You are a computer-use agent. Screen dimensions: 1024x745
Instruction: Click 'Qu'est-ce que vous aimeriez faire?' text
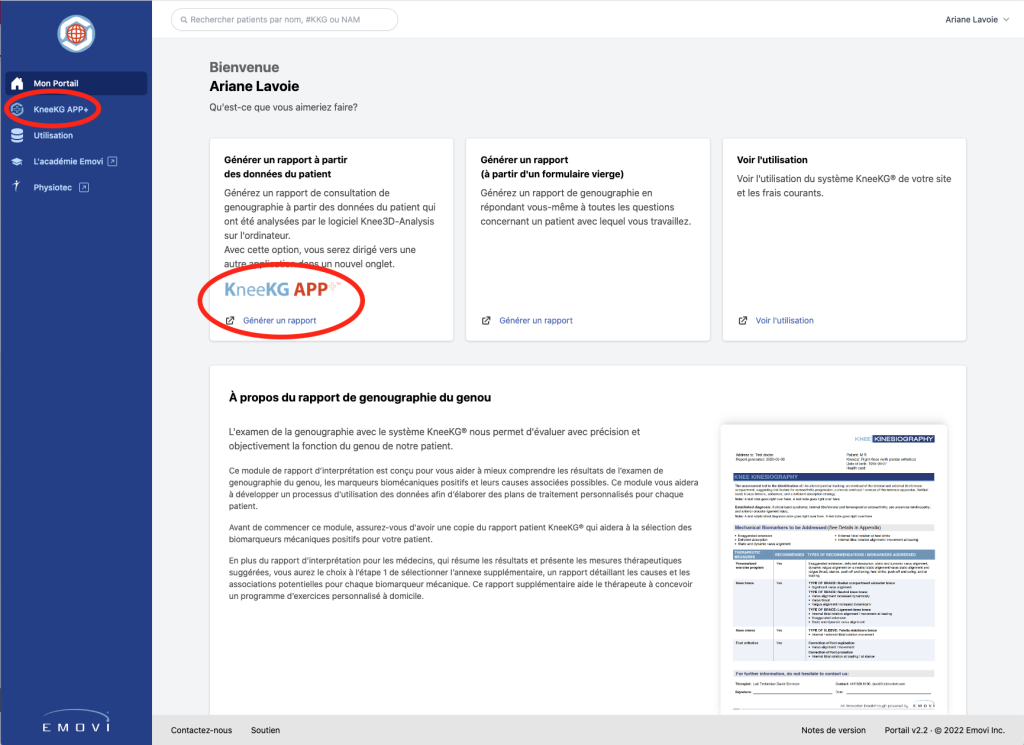(283, 107)
